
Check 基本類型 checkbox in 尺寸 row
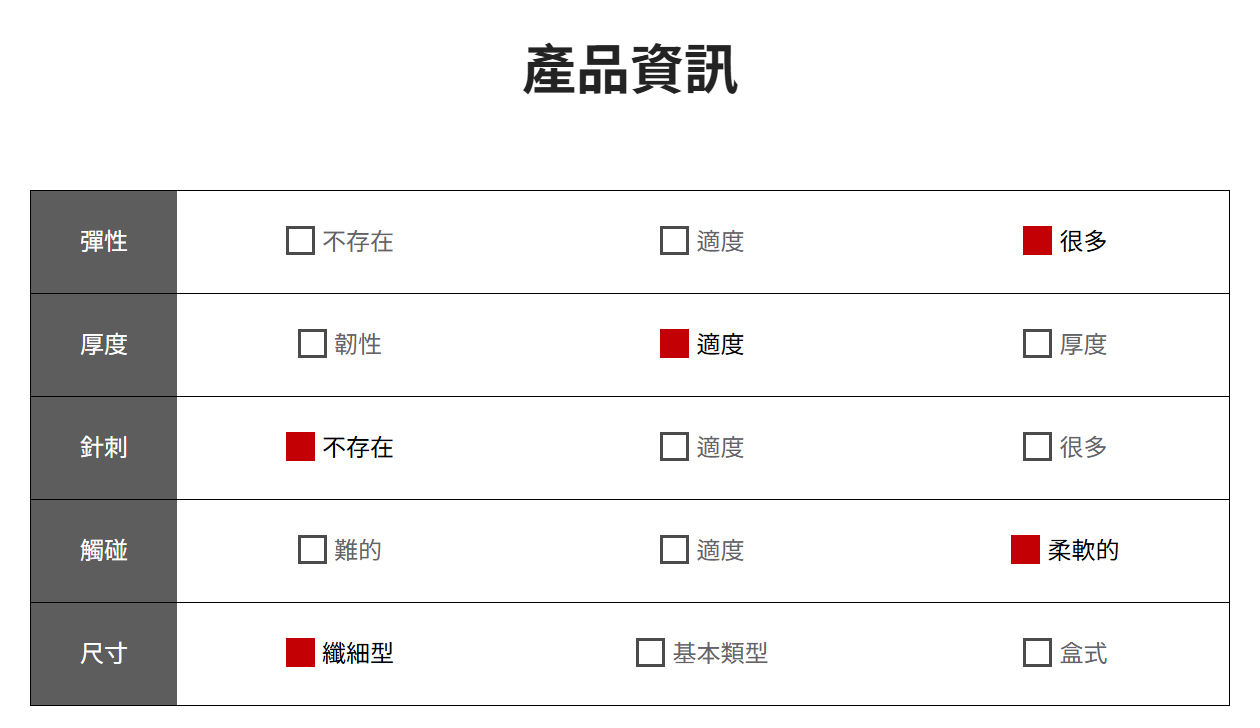click(x=650, y=653)
